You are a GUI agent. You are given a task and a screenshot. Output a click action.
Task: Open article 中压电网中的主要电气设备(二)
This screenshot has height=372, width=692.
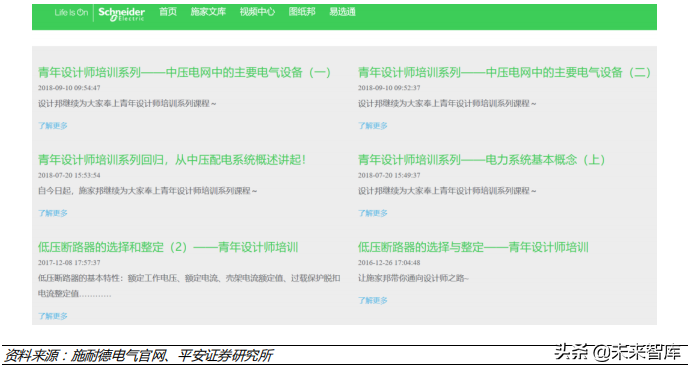pos(504,72)
